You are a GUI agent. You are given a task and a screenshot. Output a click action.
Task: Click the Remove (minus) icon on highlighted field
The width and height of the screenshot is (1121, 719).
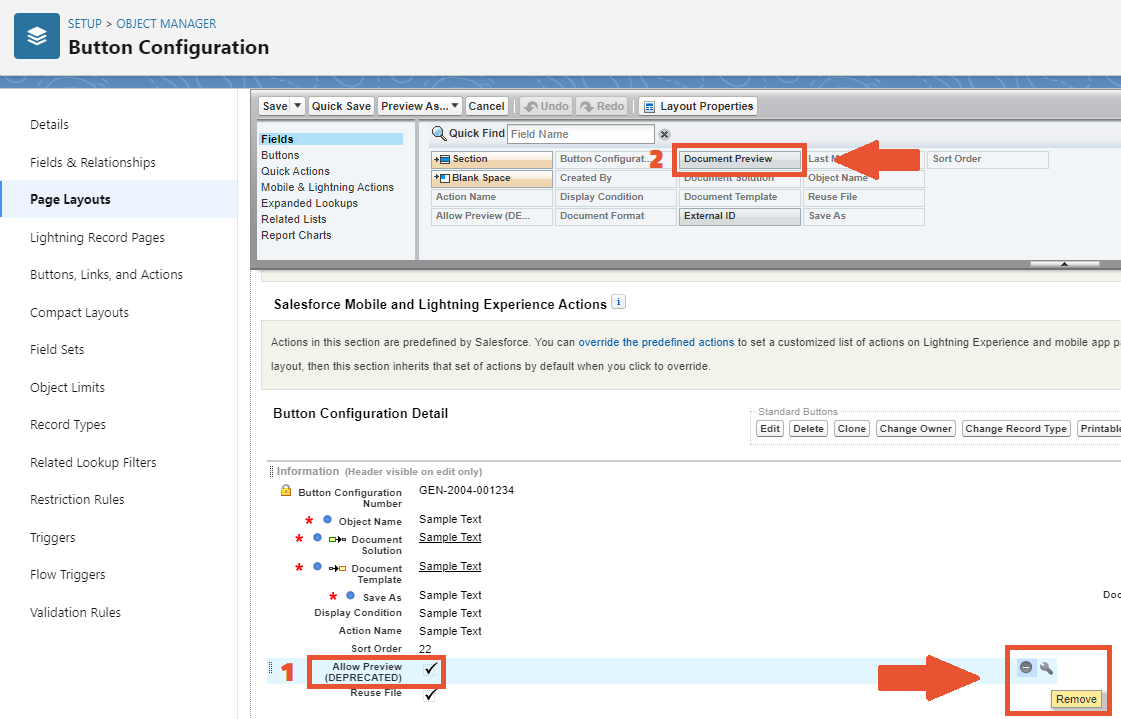1026,668
